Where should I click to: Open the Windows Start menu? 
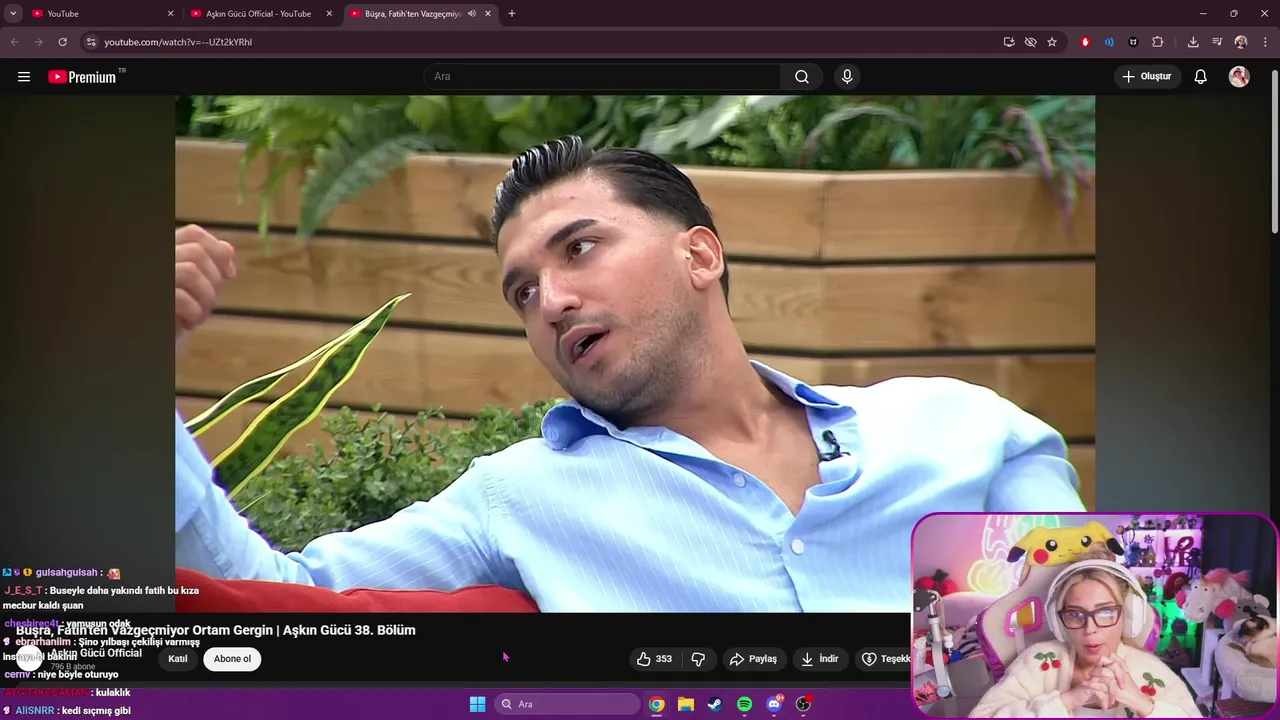(478, 704)
